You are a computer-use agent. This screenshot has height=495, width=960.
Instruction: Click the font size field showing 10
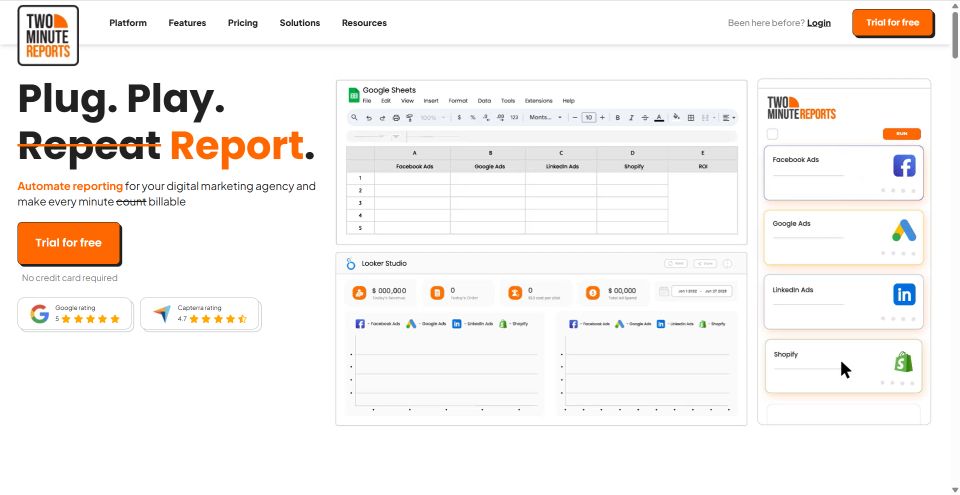[x=588, y=118]
